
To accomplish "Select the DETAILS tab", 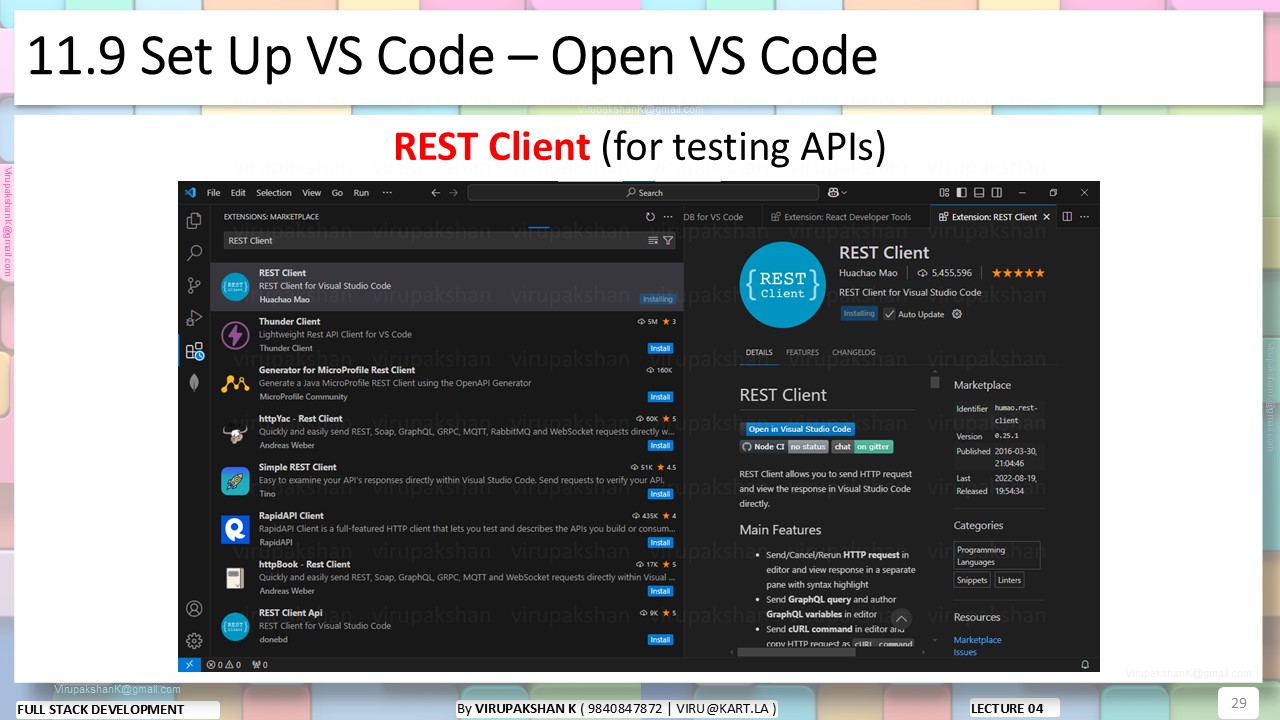I will [x=759, y=352].
